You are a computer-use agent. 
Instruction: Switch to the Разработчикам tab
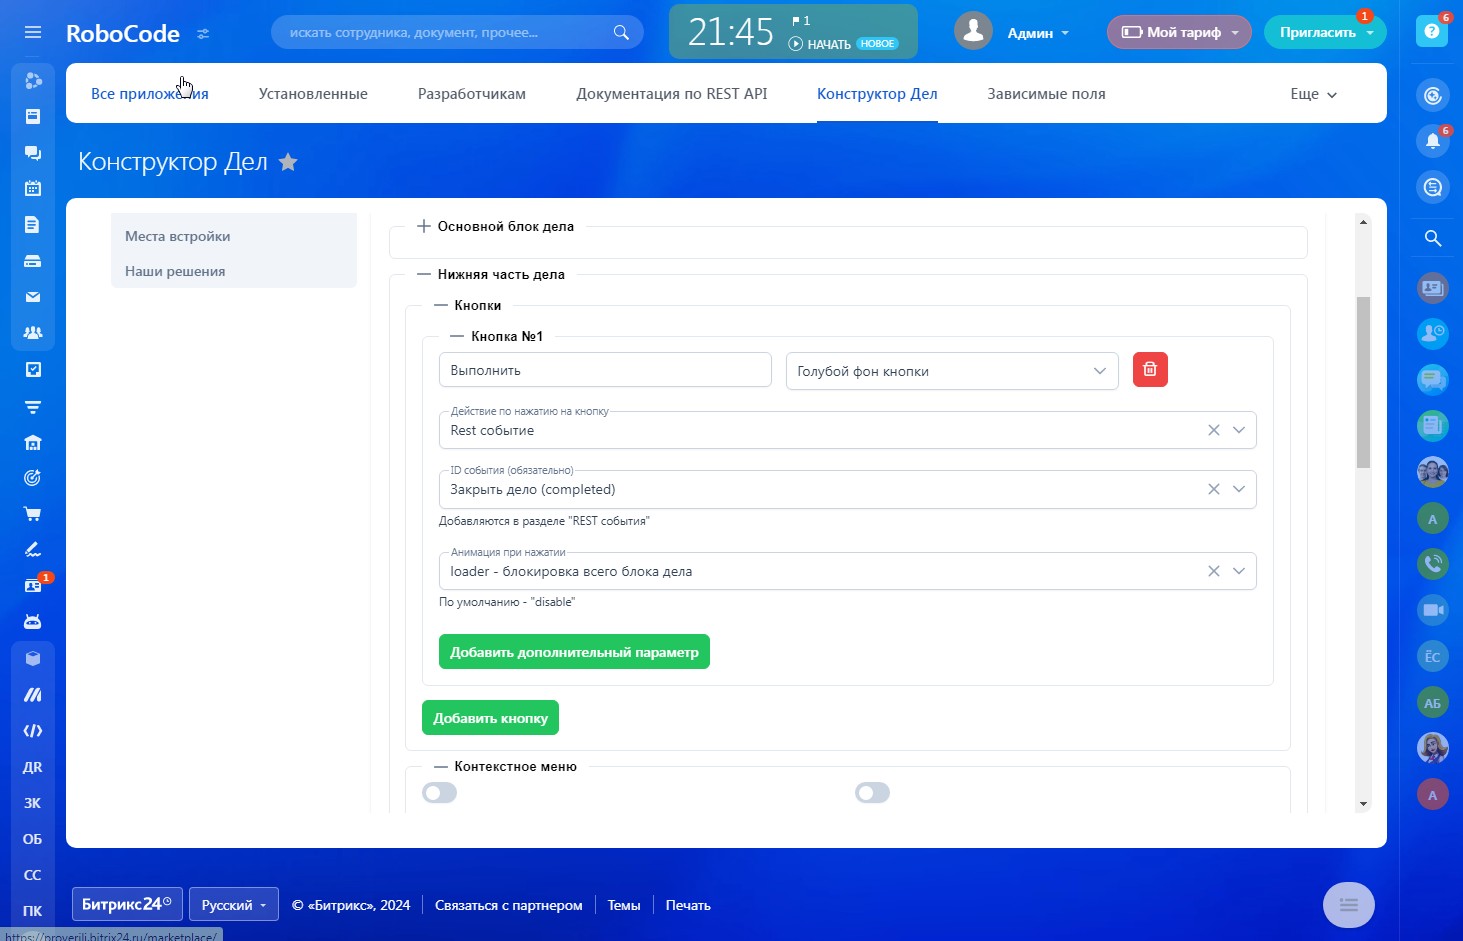472,94
